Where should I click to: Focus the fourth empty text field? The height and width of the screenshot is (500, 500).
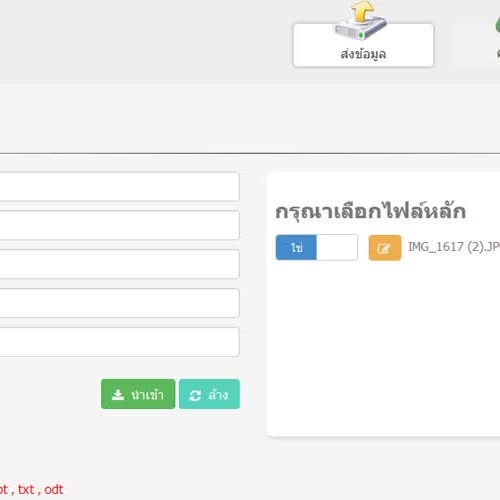click(119, 303)
